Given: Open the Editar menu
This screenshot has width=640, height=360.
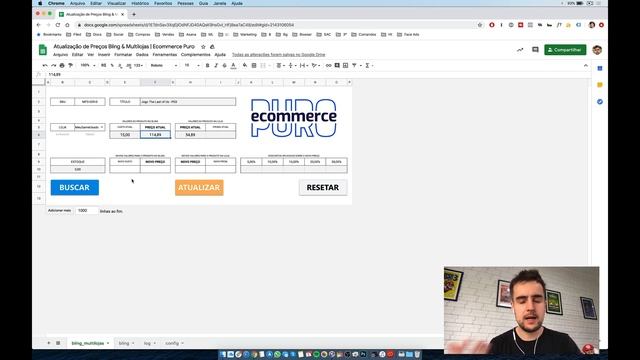Looking at the screenshot, I should pyautogui.click(x=78, y=55).
